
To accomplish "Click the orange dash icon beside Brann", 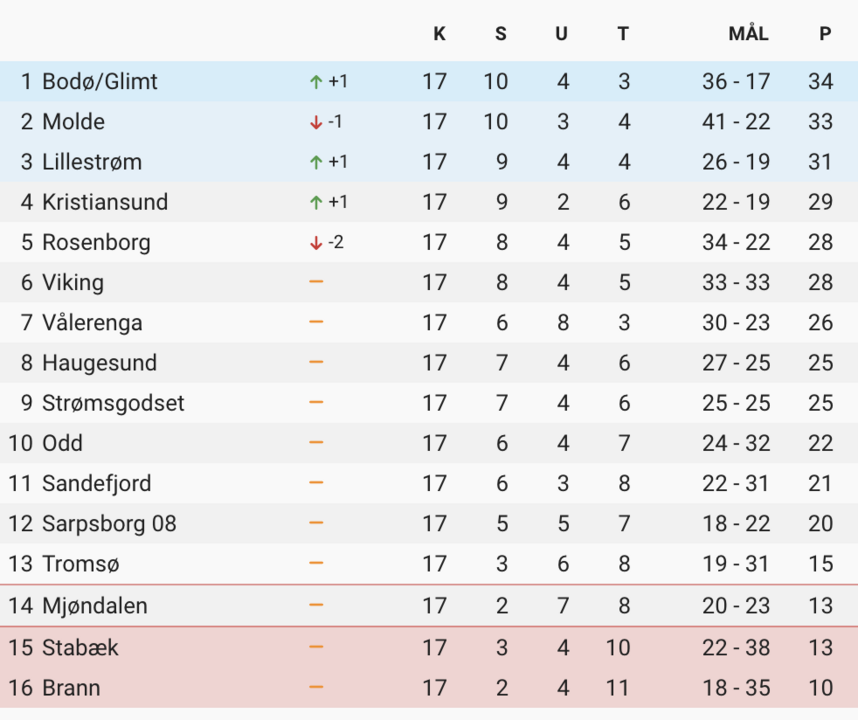I will [316, 687].
